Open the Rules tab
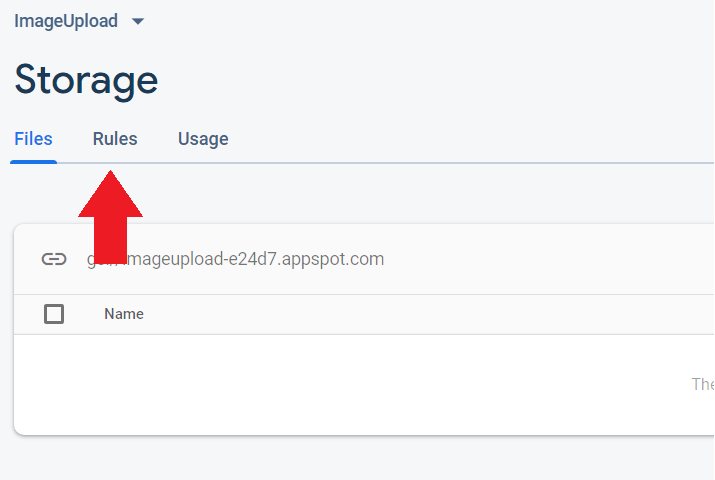 (115, 139)
